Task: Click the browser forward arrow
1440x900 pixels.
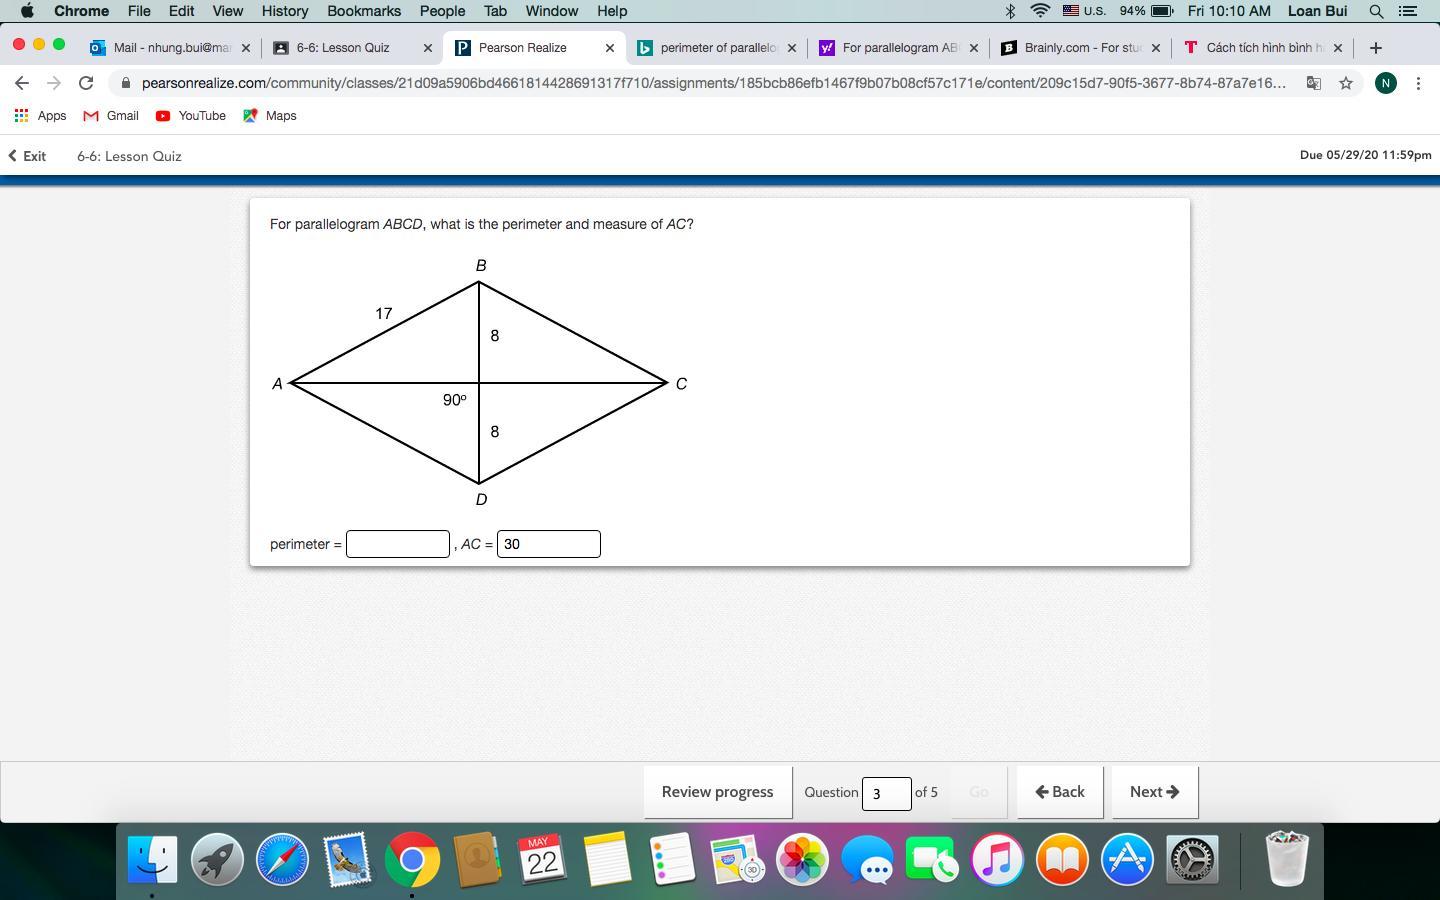Action: tap(54, 83)
